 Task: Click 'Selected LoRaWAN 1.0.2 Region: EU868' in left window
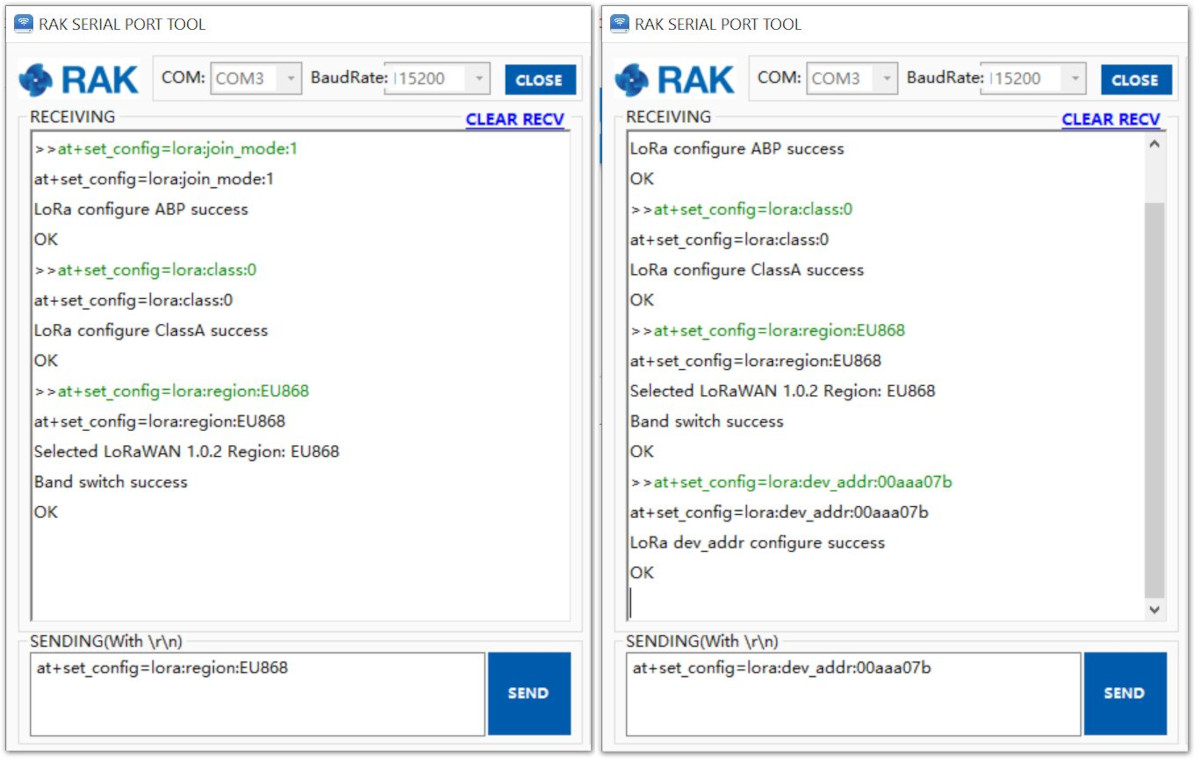[x=187, y=451]
